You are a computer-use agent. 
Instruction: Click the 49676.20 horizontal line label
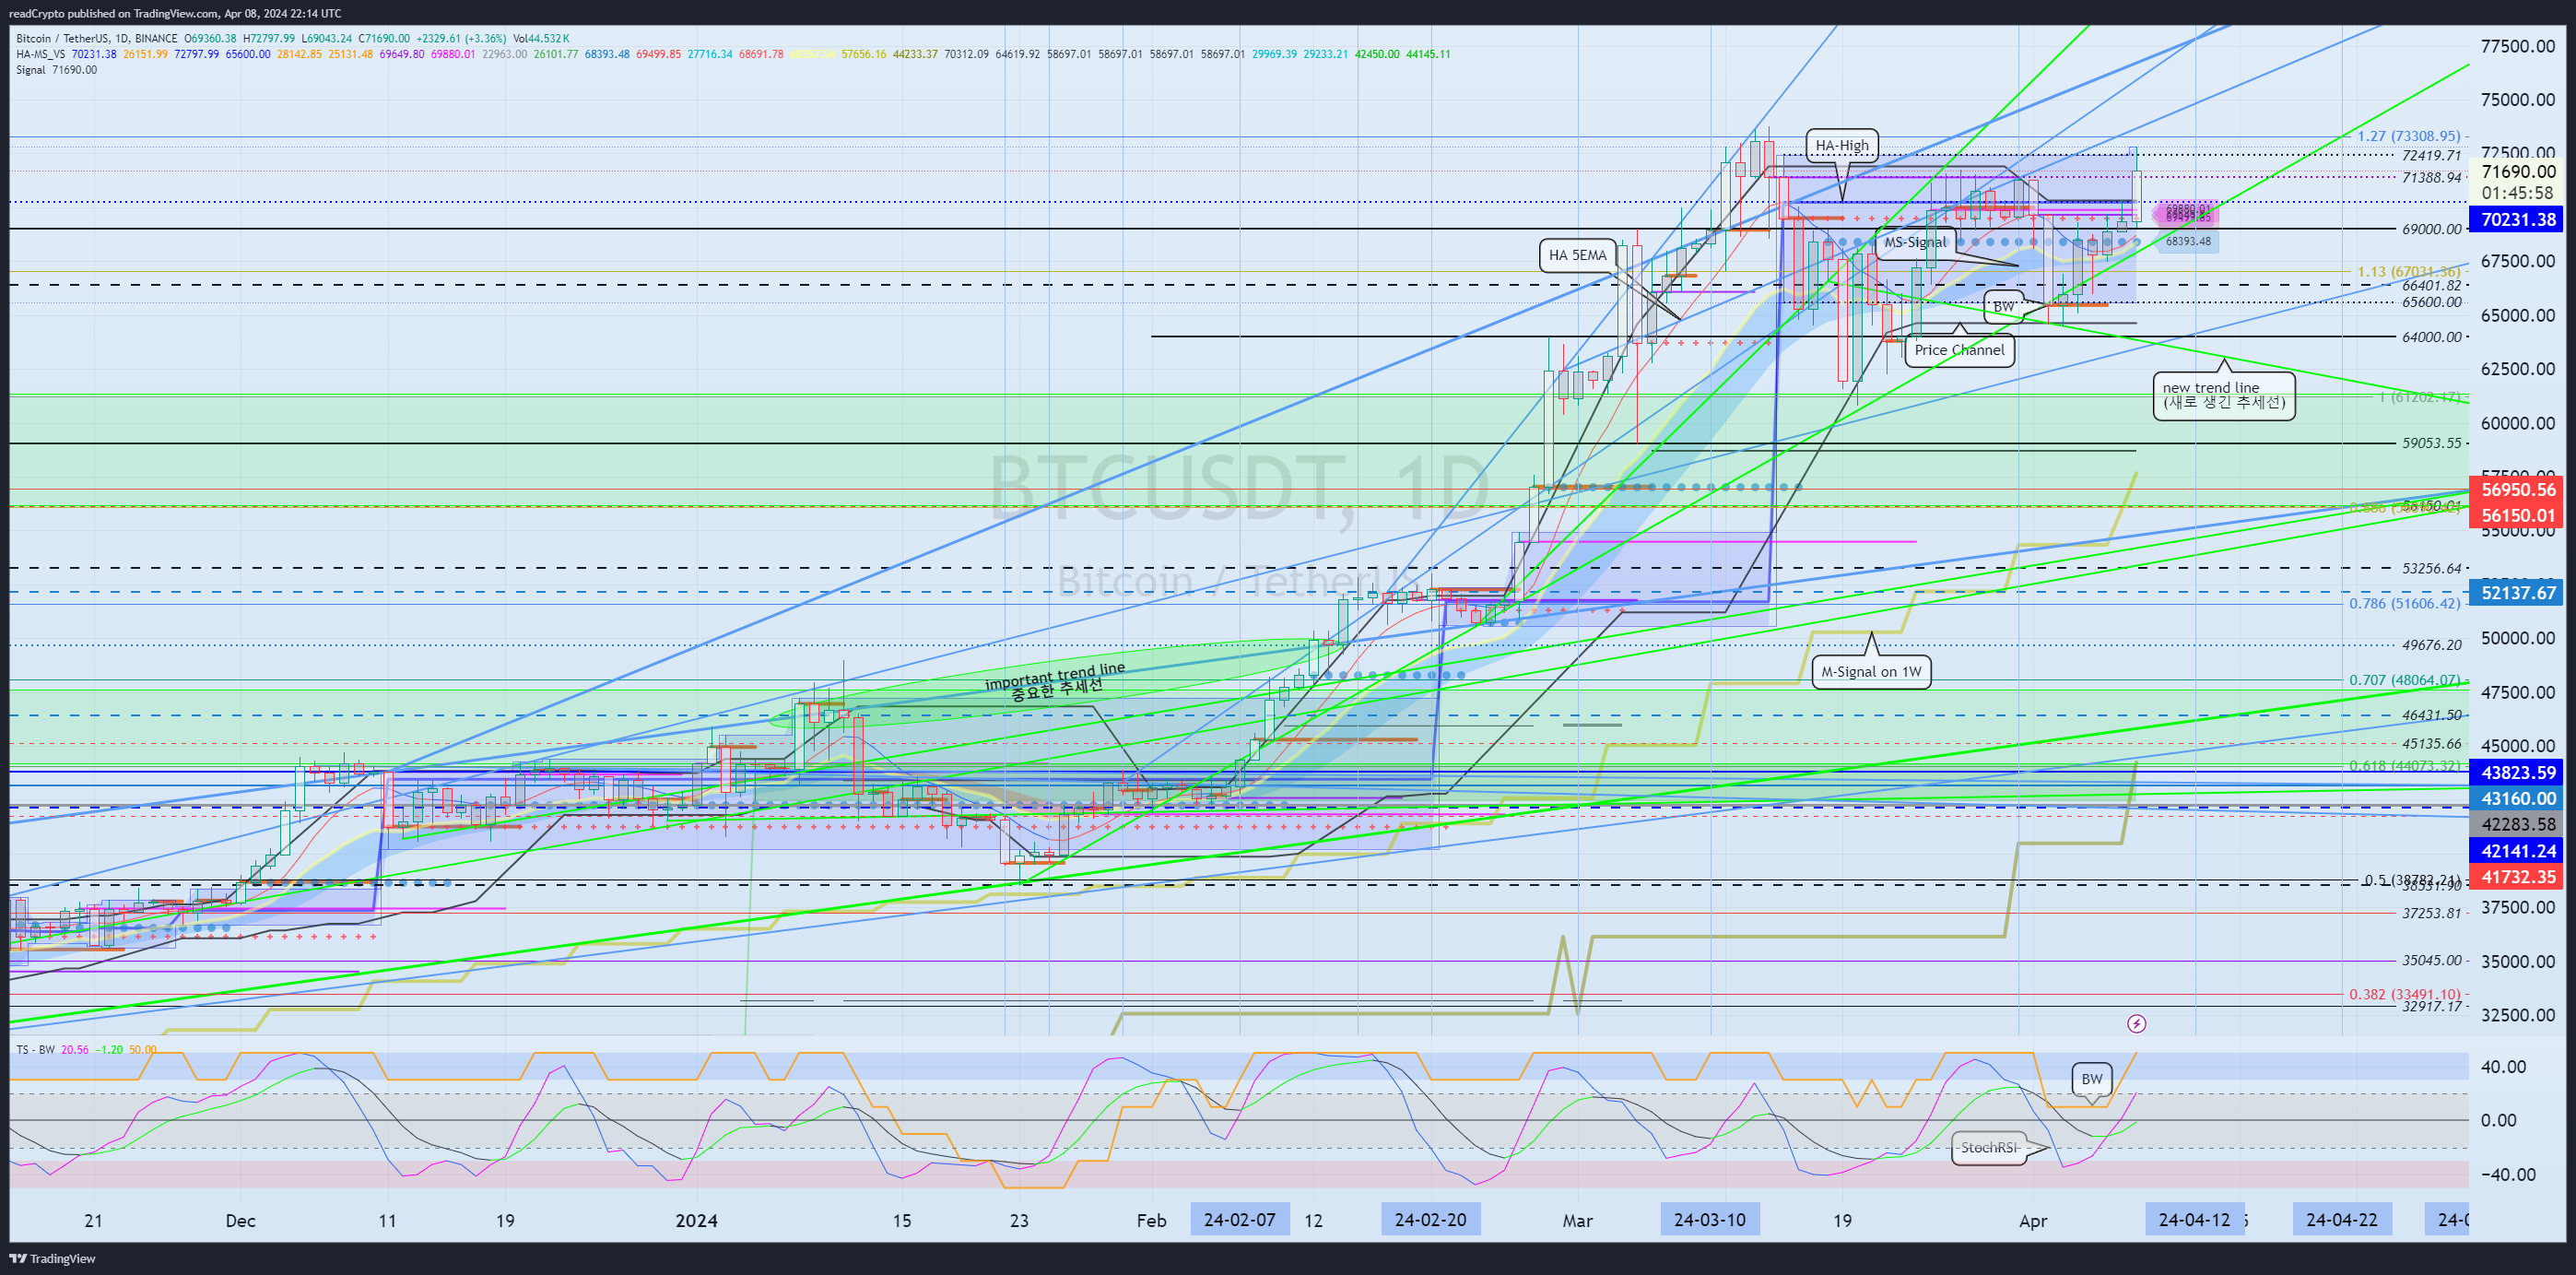coord(2431,645)
